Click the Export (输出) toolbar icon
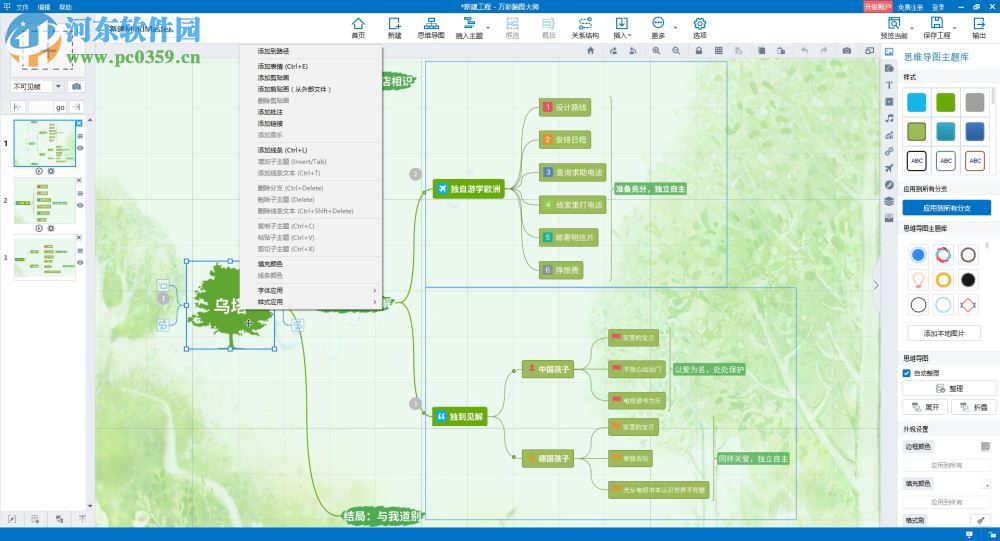The height and width of the screenshot is (541, 1000). point(979,27)
